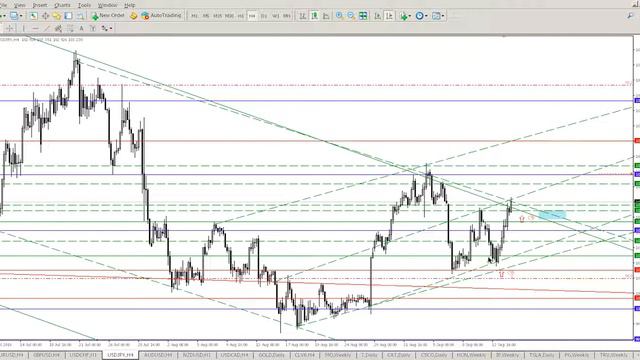This screenshot has width=640, height=360.
Task: Select the Horizontal Line drawing tool
Action: click(x=36, y=28)
